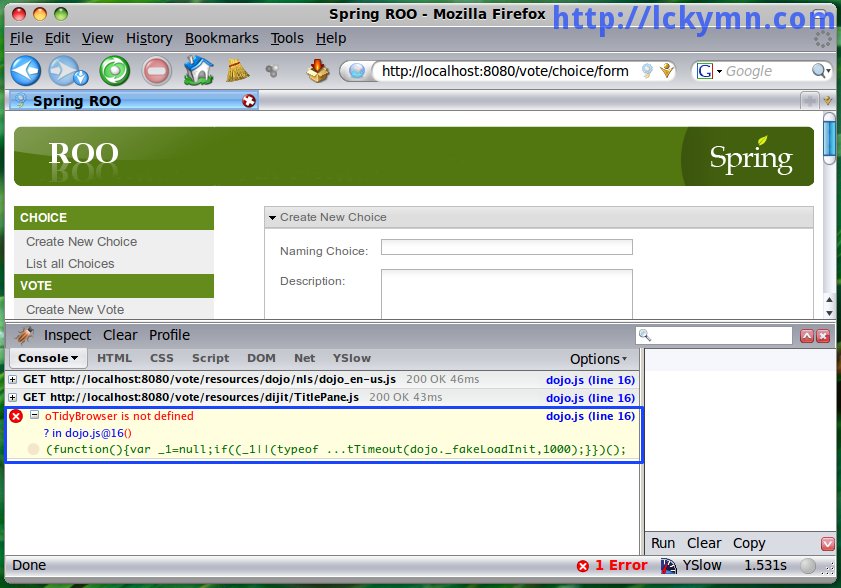Open the Edit menu
841x588 pixels.
pos(57,39)
